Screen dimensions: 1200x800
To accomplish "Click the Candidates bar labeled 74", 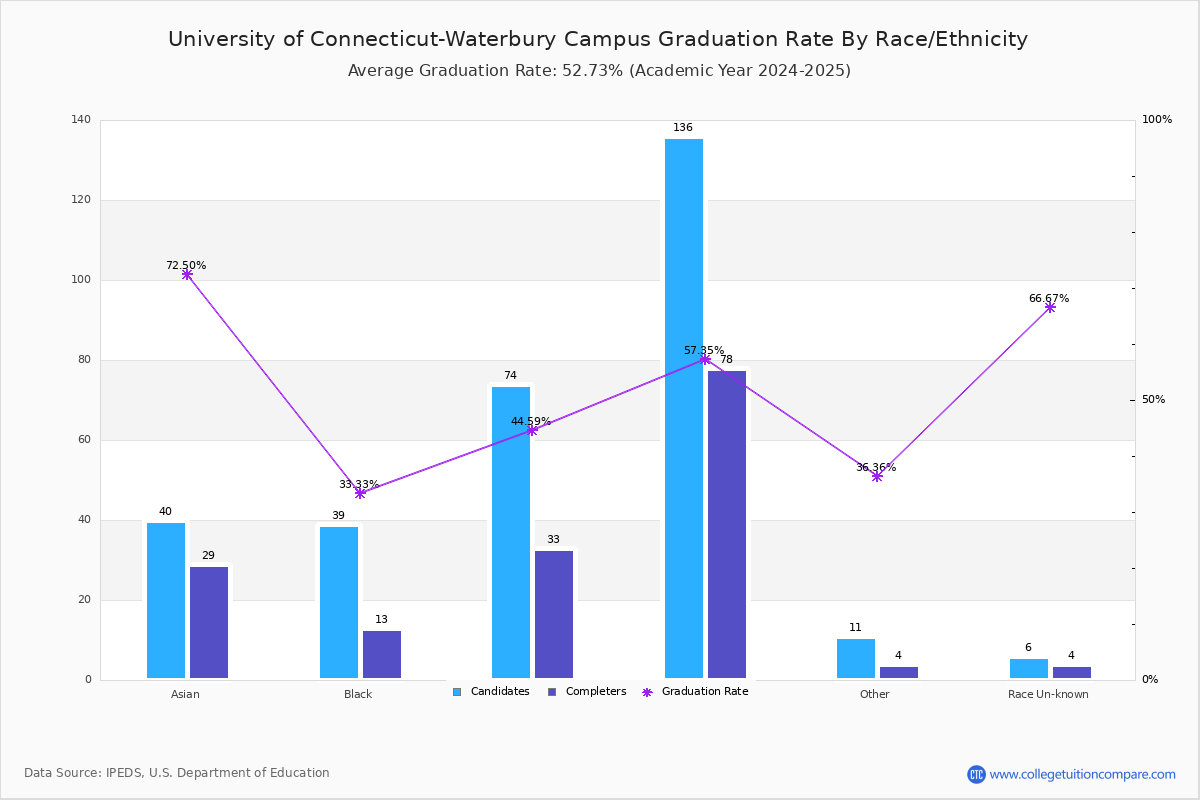I will 511,532.
